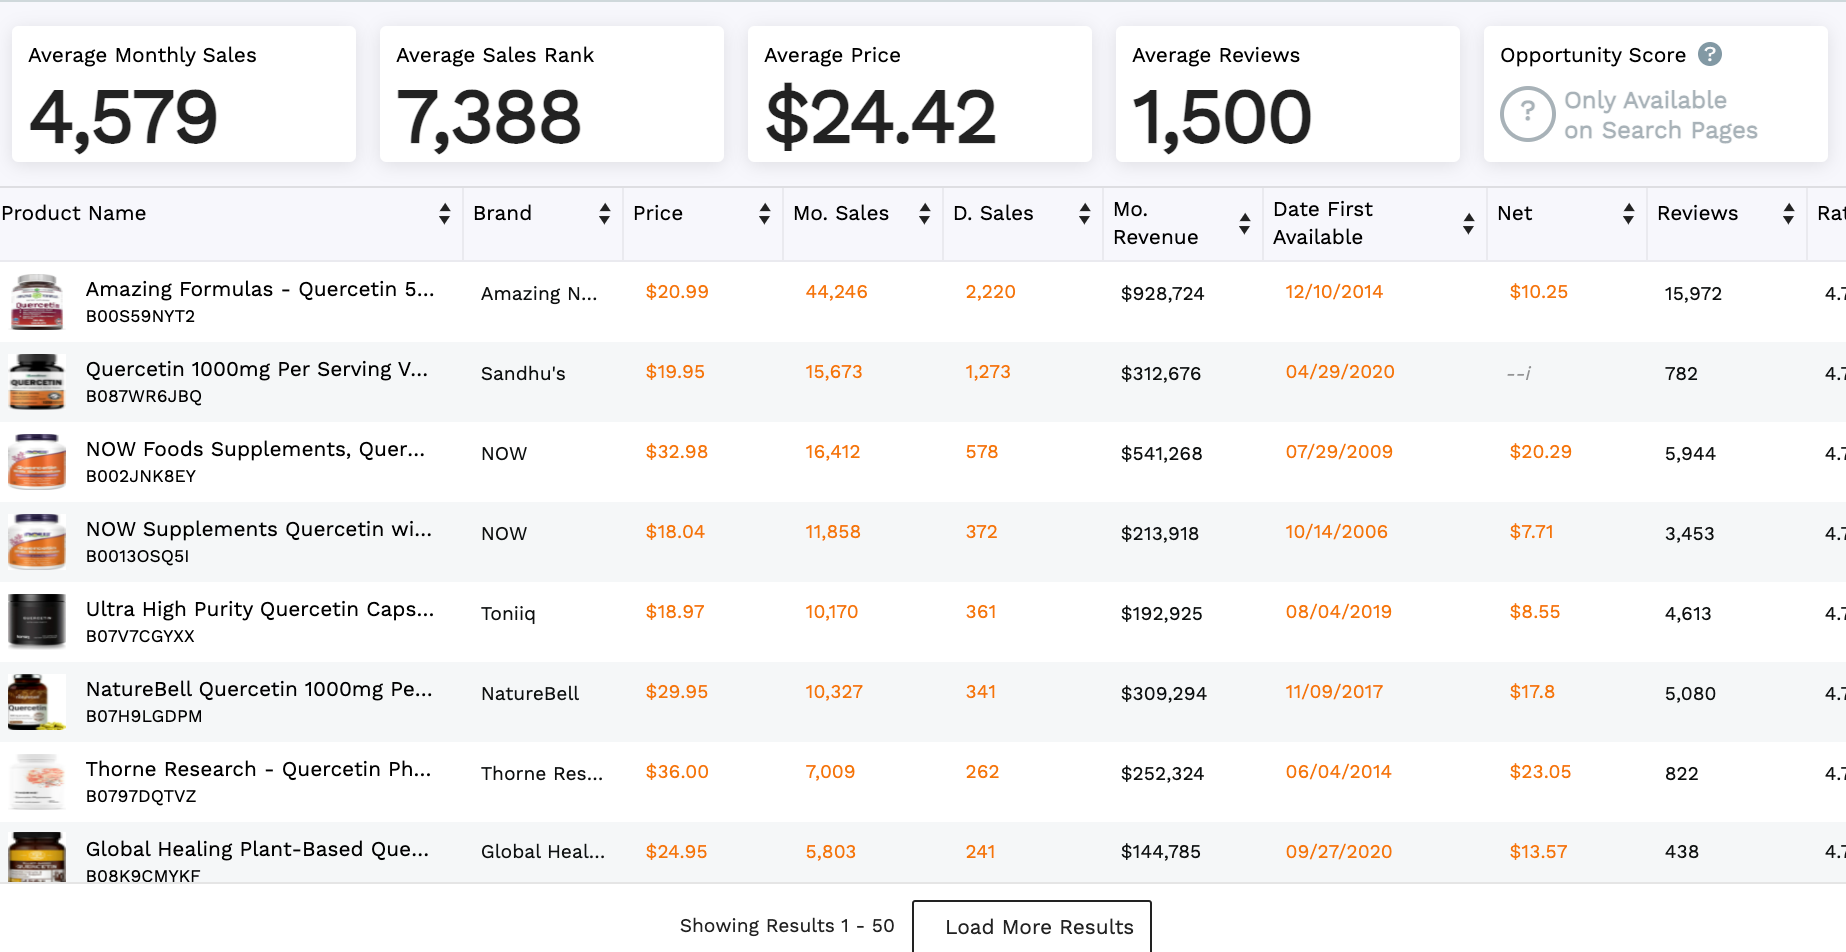Click the $20.99 price cell
The width and height of the screenshot is (1846, 952).
[x=677, y=291]
